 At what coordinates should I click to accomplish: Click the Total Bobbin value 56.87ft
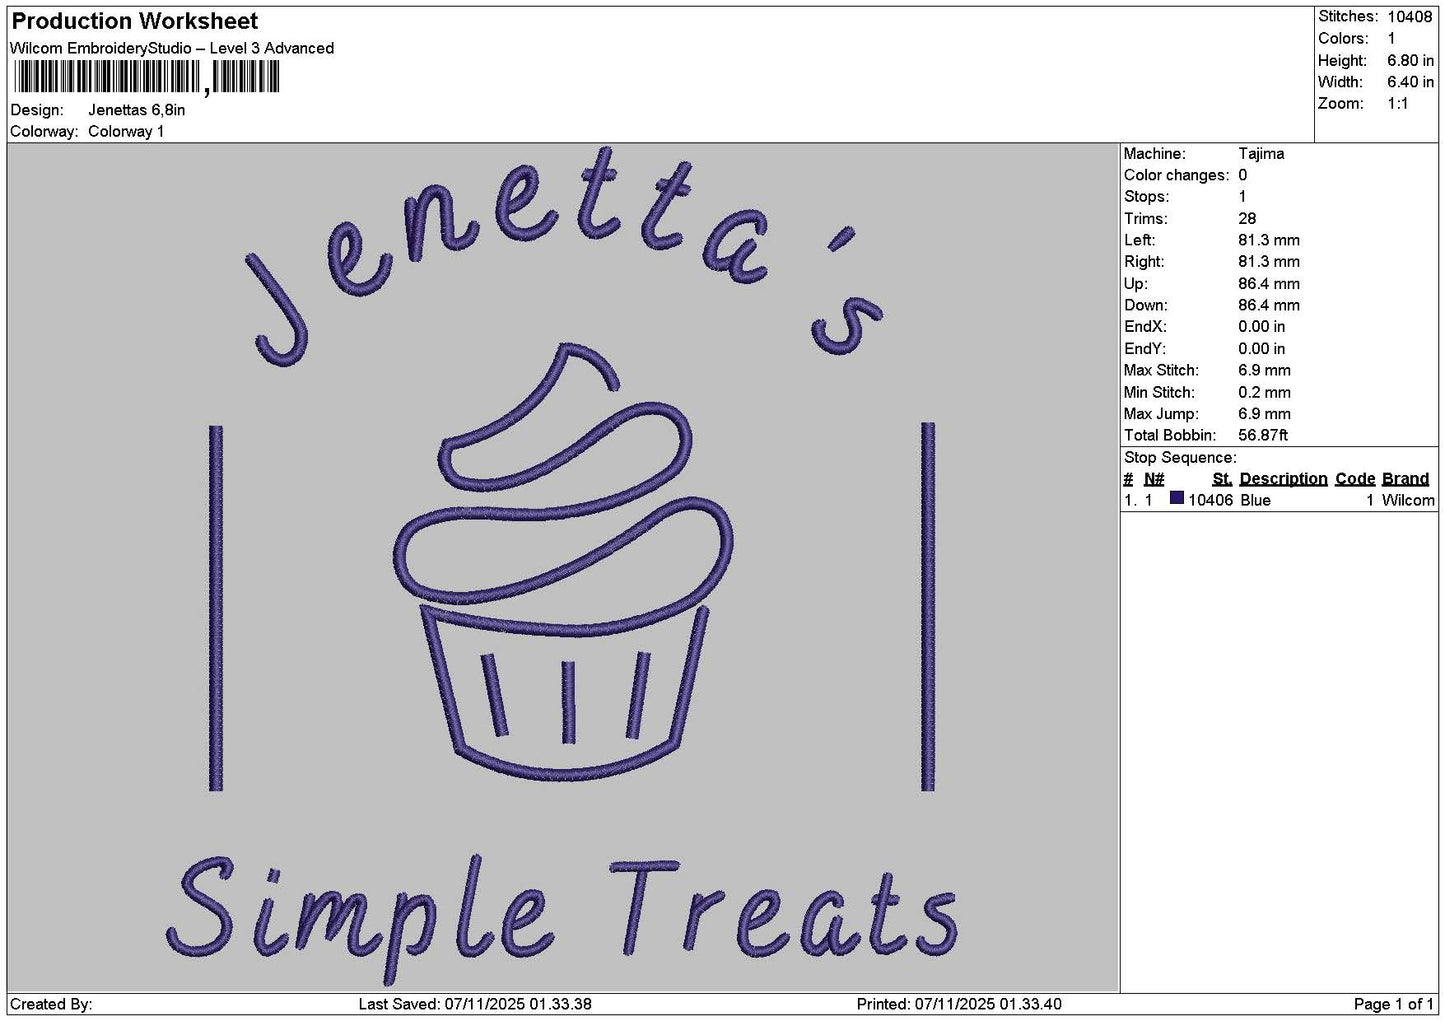pos(1263,435)
